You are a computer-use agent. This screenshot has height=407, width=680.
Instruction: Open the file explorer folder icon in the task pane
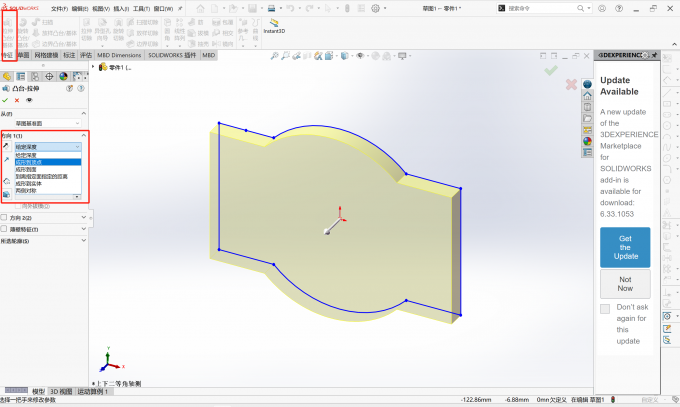pos(587,118)
